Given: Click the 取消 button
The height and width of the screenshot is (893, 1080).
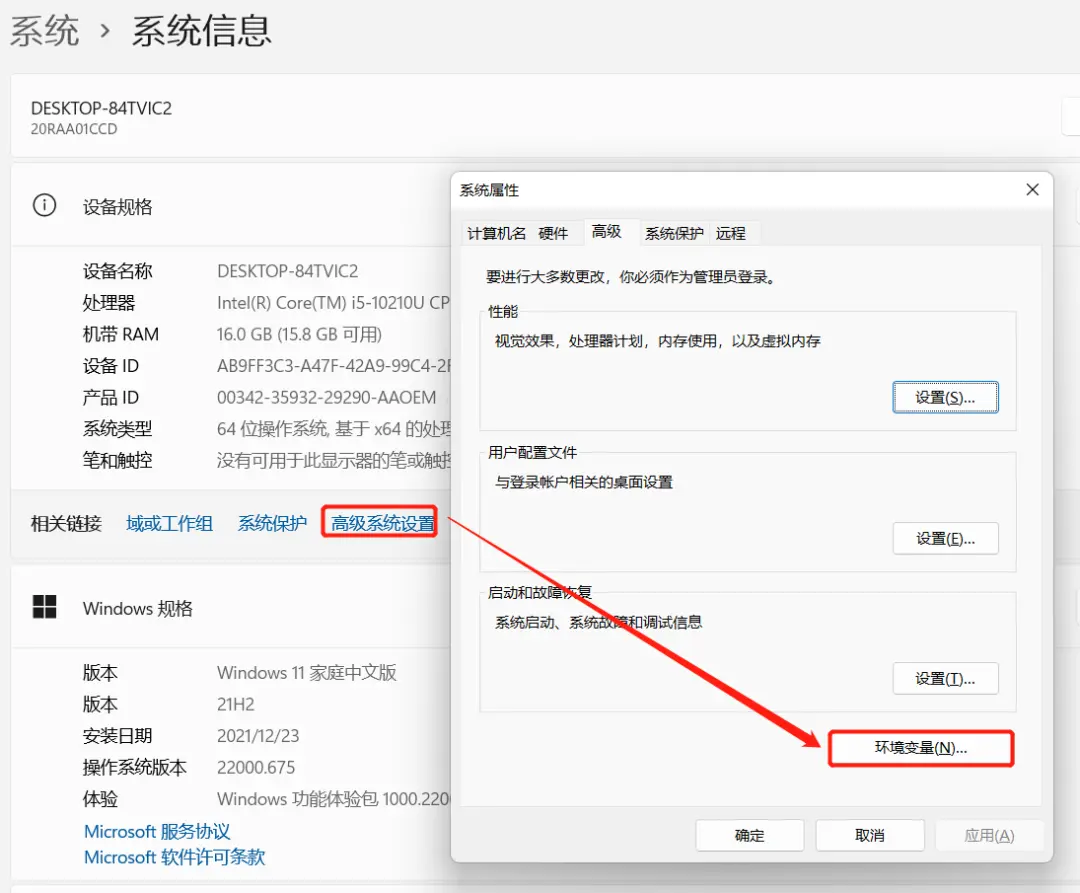Looking at the screenshot, I should [x=869, y=835].
